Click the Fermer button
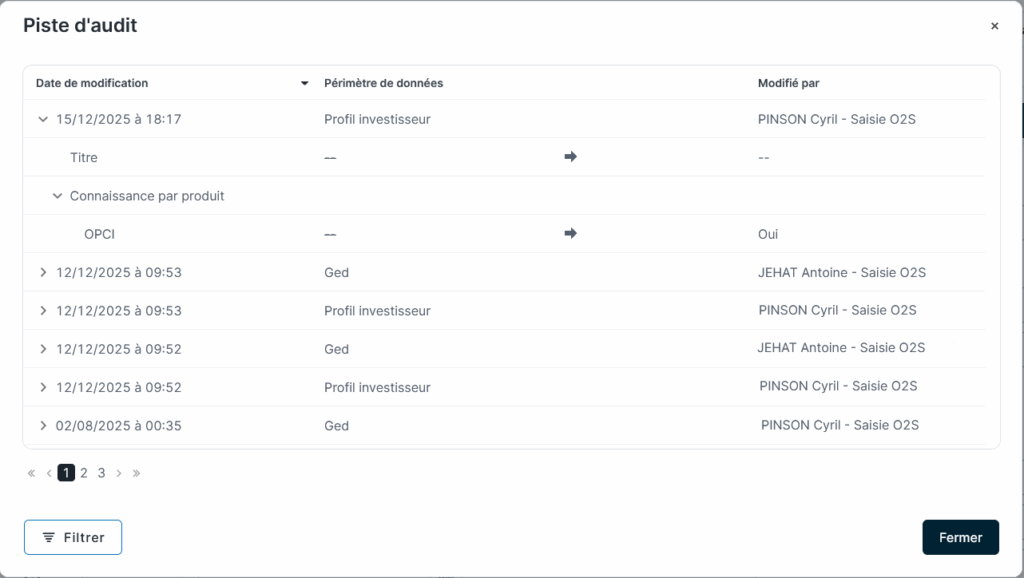This screenshot has width=1024, height=578. [x=960, y=537]
